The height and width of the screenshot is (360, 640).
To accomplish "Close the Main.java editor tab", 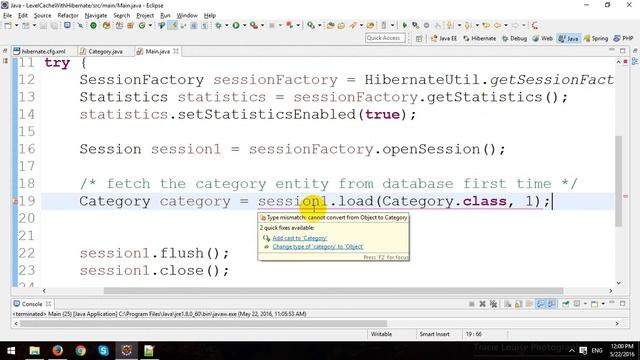I will tap(176, 51).
